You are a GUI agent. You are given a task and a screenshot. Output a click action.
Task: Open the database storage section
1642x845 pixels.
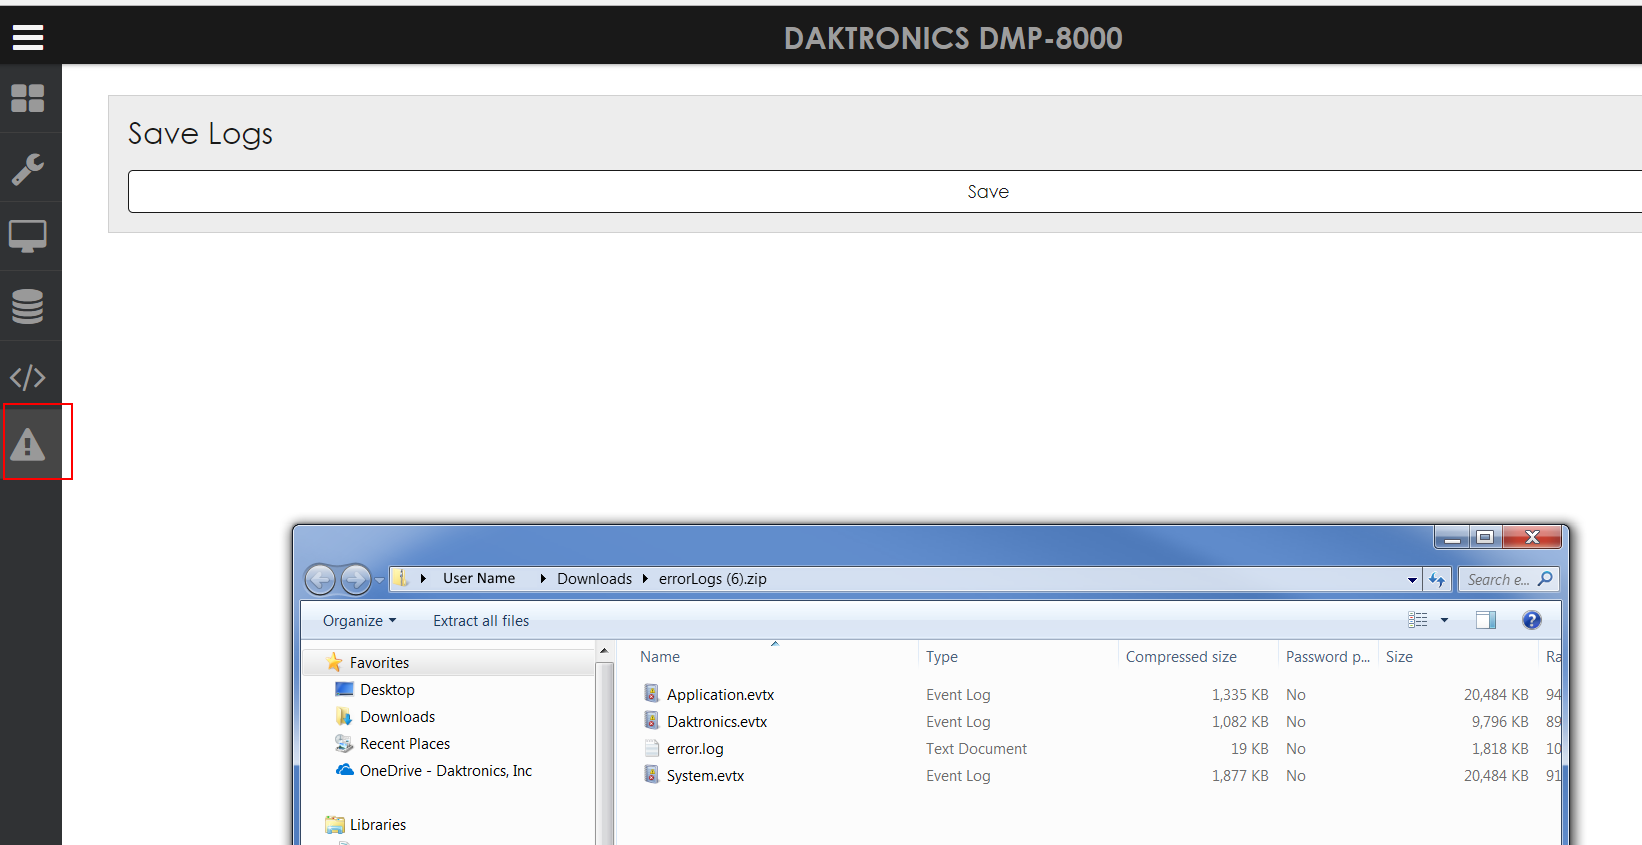[28, 306]
